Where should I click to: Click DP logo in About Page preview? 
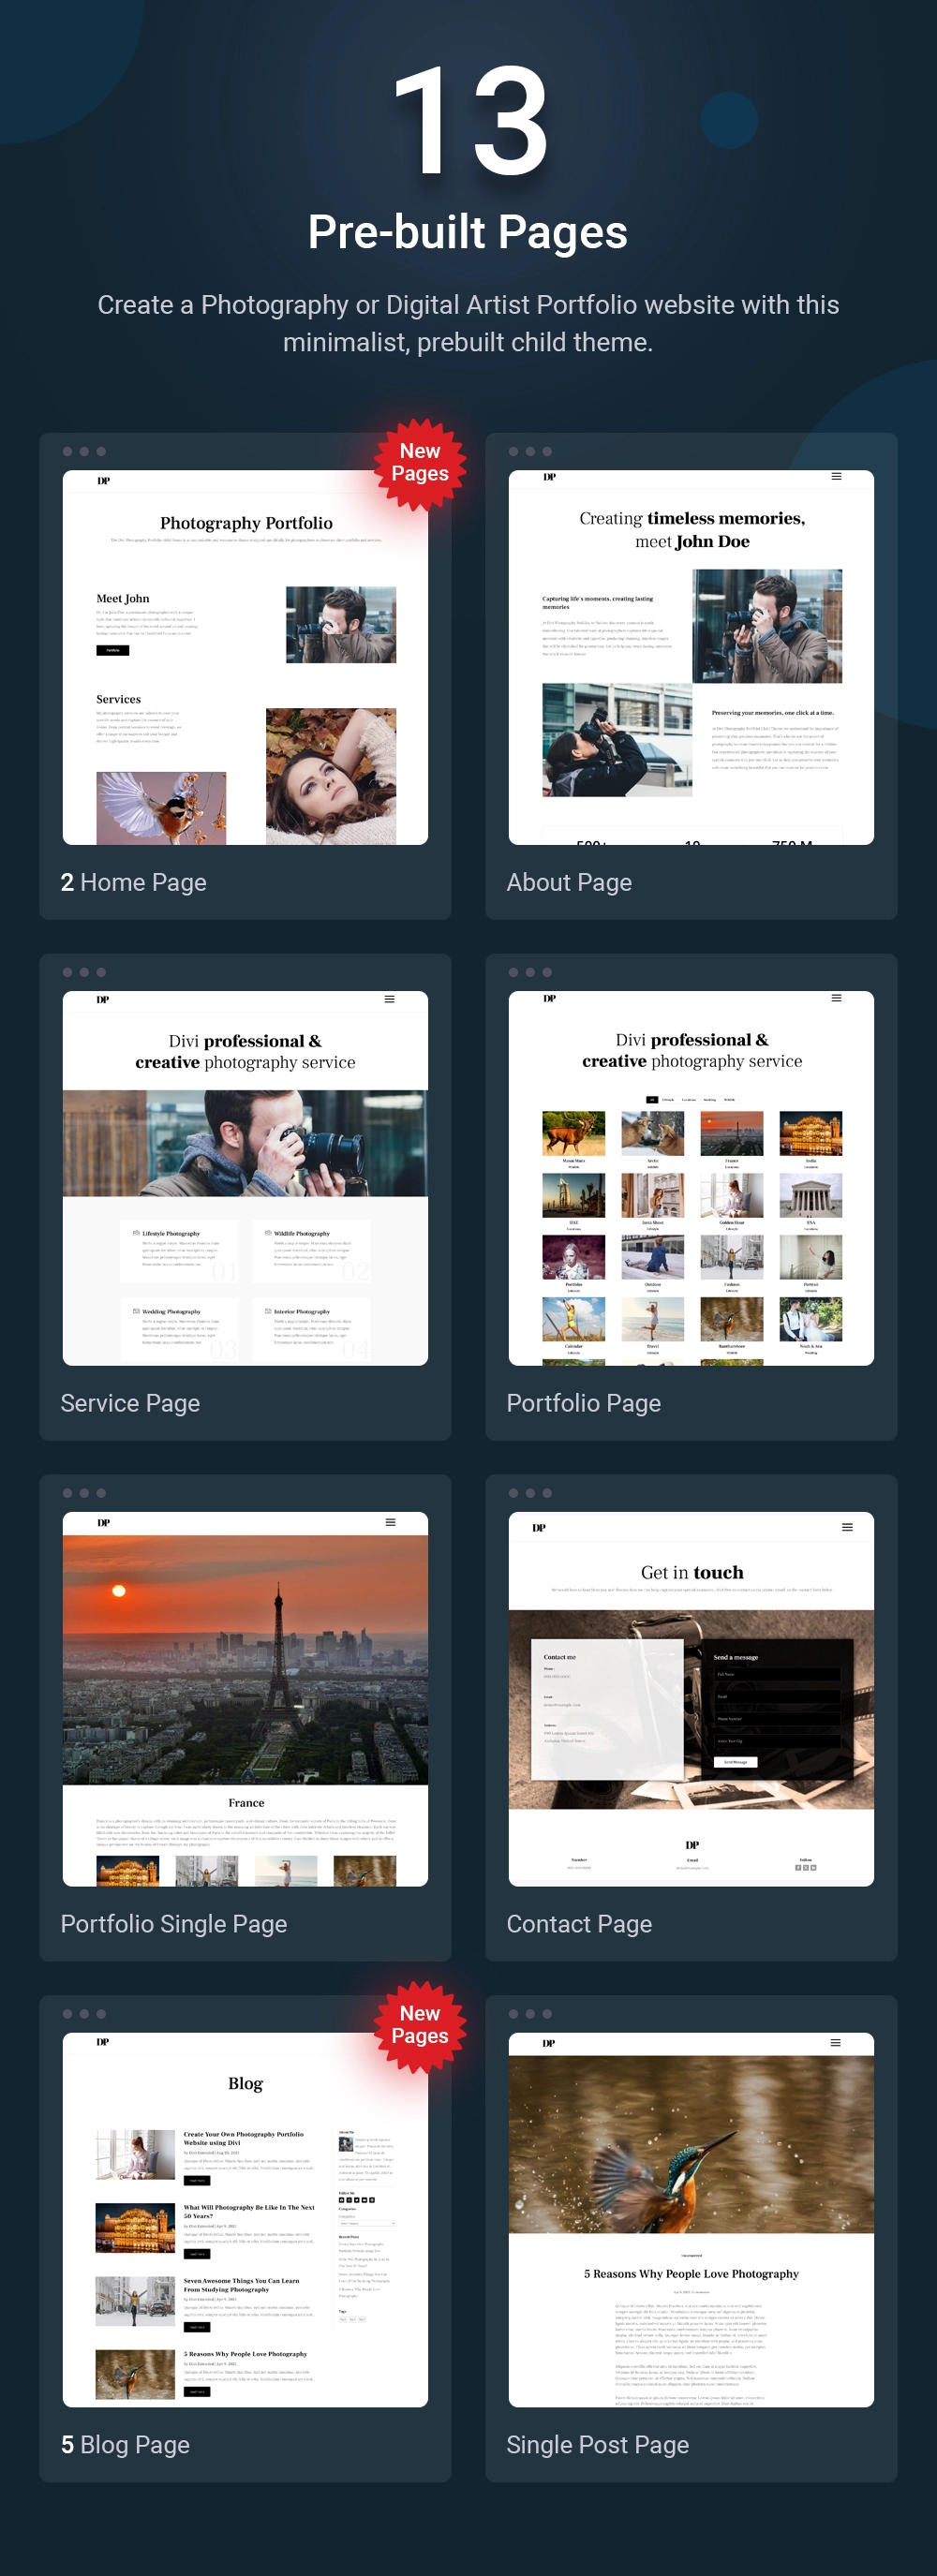click(x=549, y=477)
